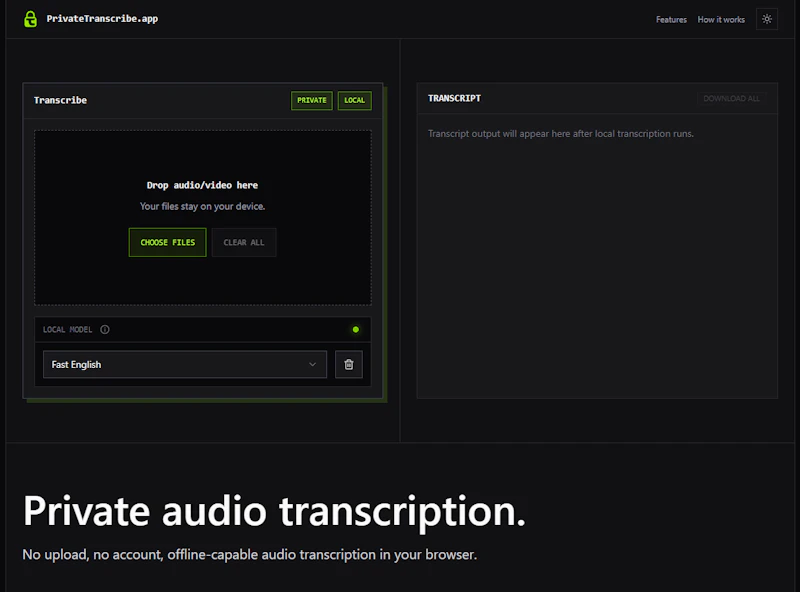Screen dimensions: 800x592
Task: Click the Choose Files button
Action: pyautogui.click(x=167, y=242)
